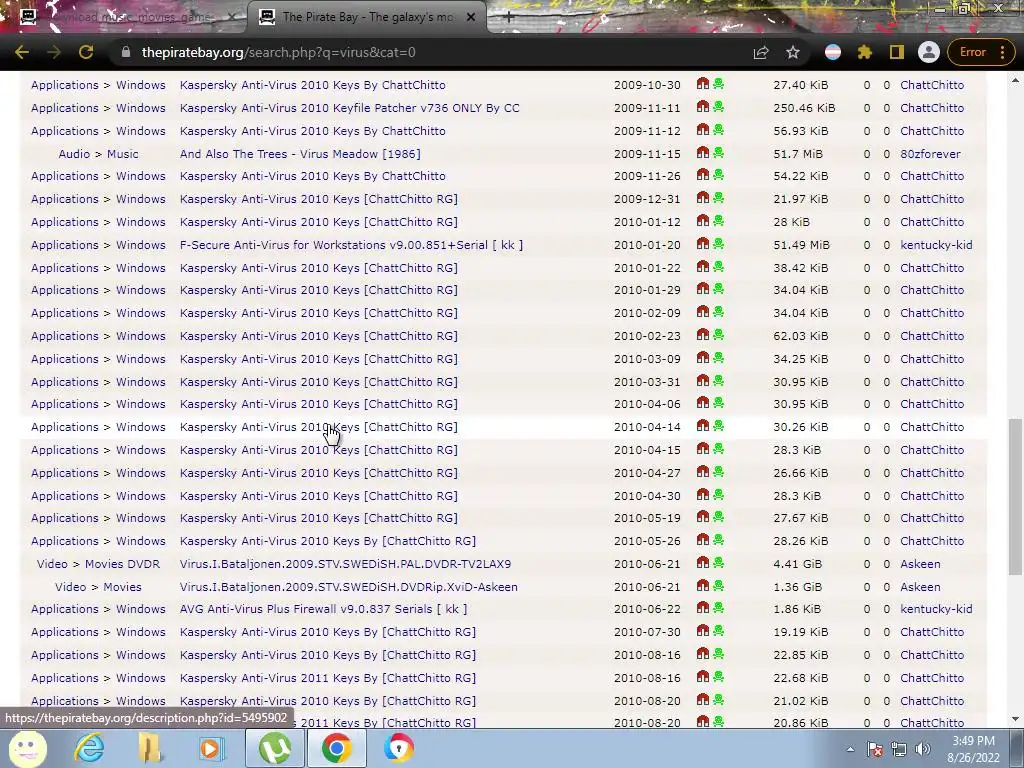This screenshot has width=1024, height=768.
Task: Click magnet icon for AVG Anti-Virus row
Action: coord(703,608)
